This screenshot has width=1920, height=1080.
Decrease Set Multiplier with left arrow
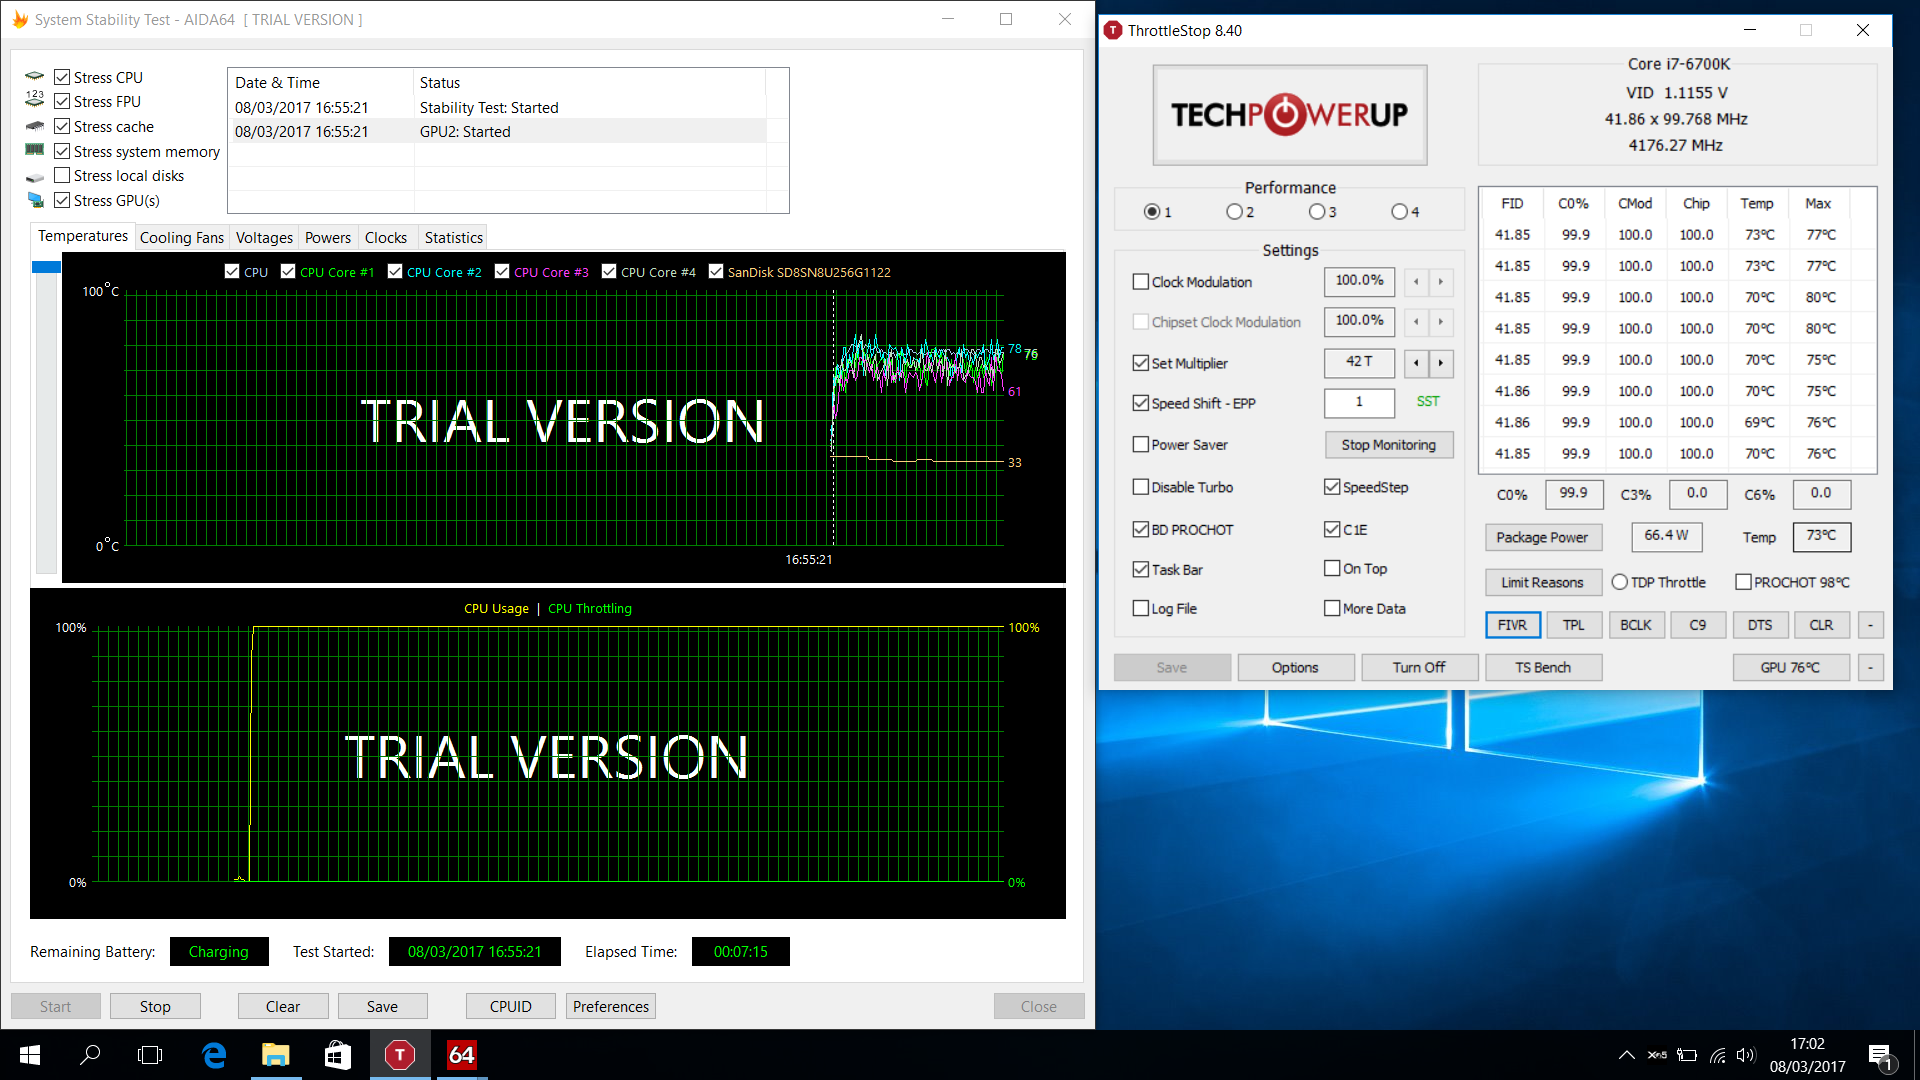click(x=1416, y=363)
